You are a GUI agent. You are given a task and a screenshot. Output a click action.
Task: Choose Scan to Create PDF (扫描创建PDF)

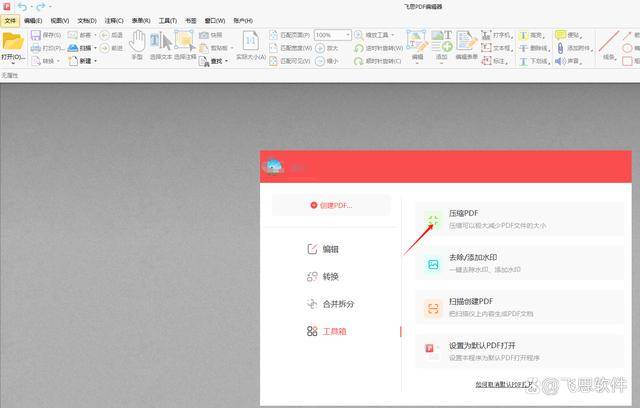[x=520, y=307]
